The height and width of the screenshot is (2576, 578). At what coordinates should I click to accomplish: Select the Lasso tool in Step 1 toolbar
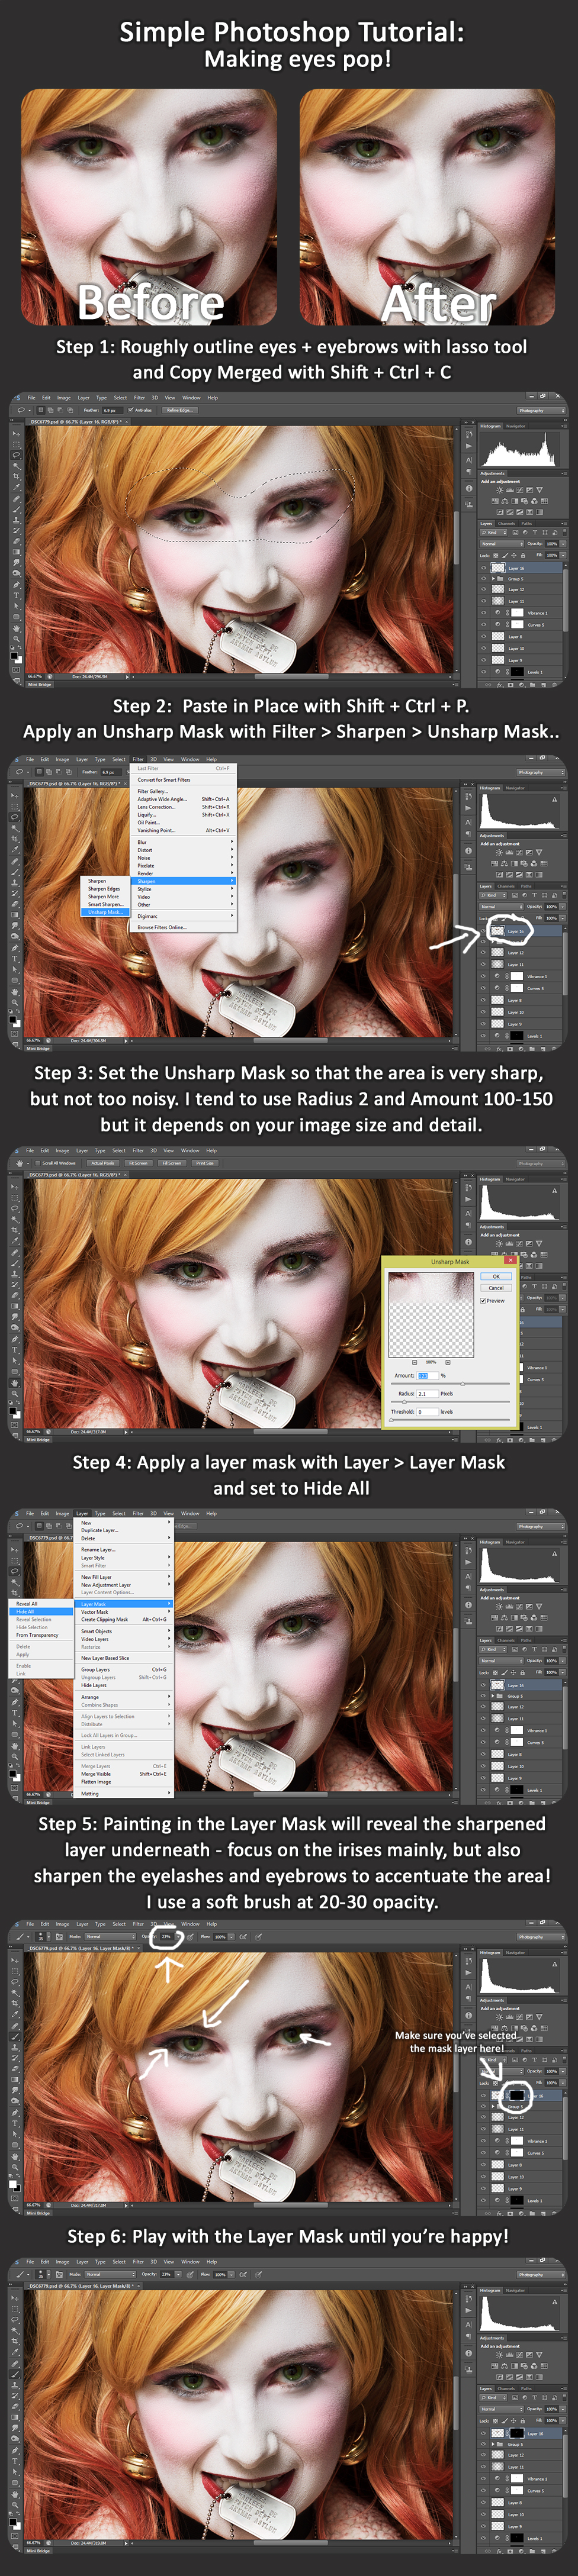point(16,455)
